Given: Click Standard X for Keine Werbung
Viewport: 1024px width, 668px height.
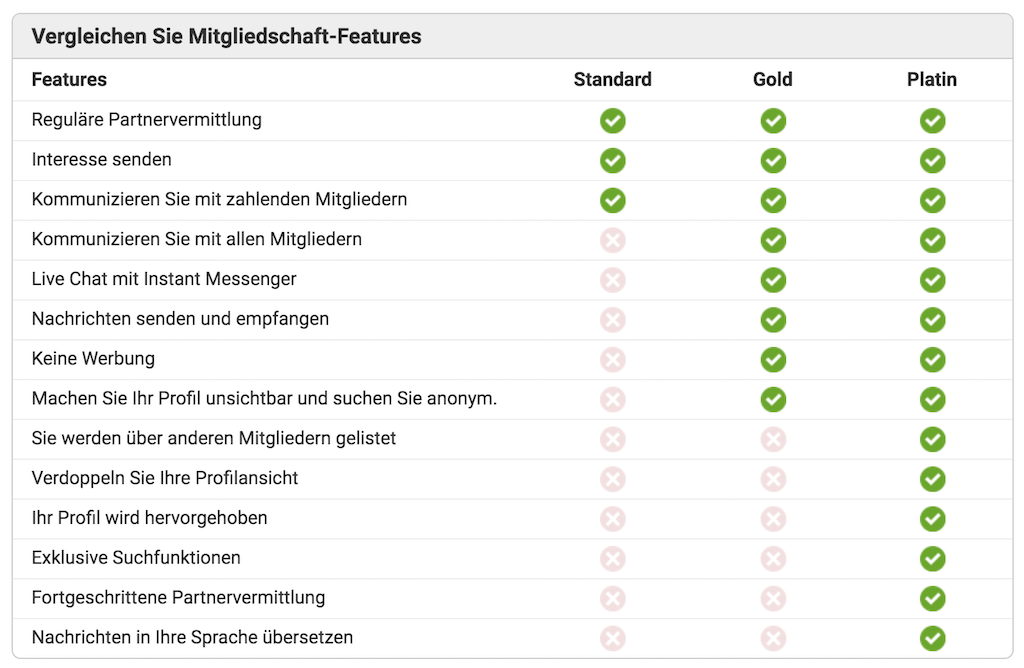Looking at the screenshot, I should pos(613,360).
